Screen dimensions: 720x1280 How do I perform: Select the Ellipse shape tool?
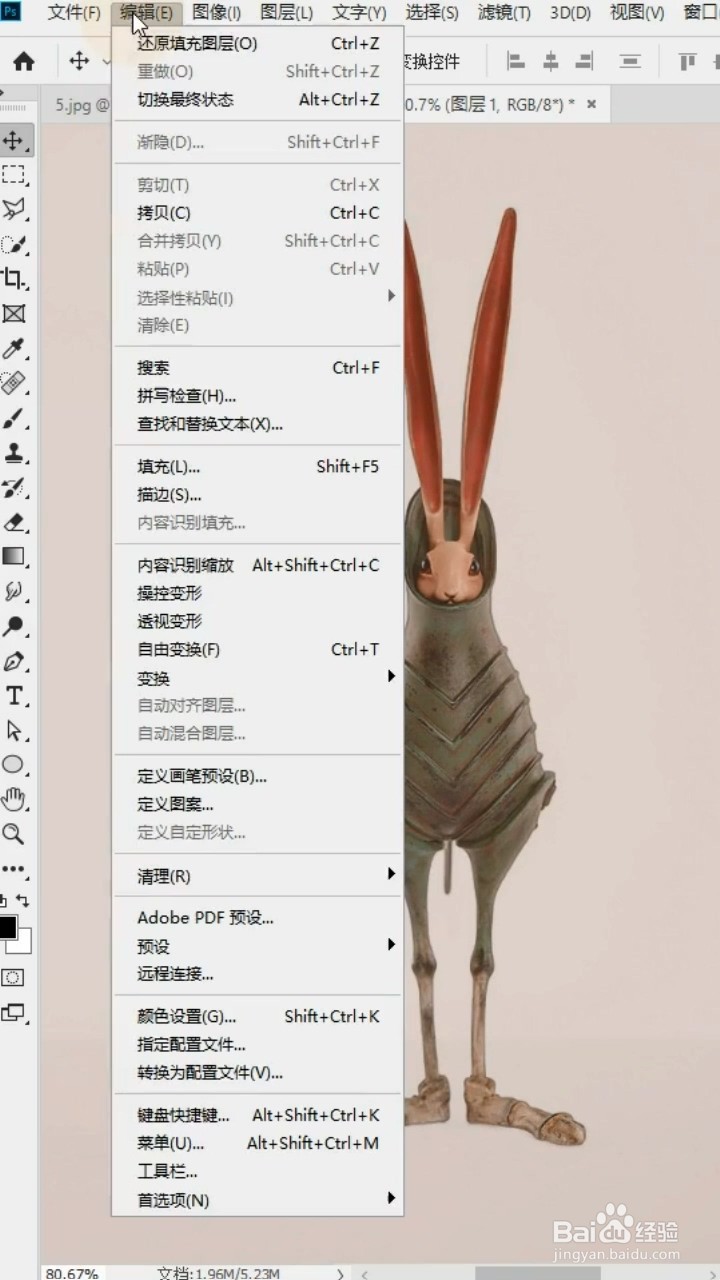pyautogui.click(x=14, y=765)
